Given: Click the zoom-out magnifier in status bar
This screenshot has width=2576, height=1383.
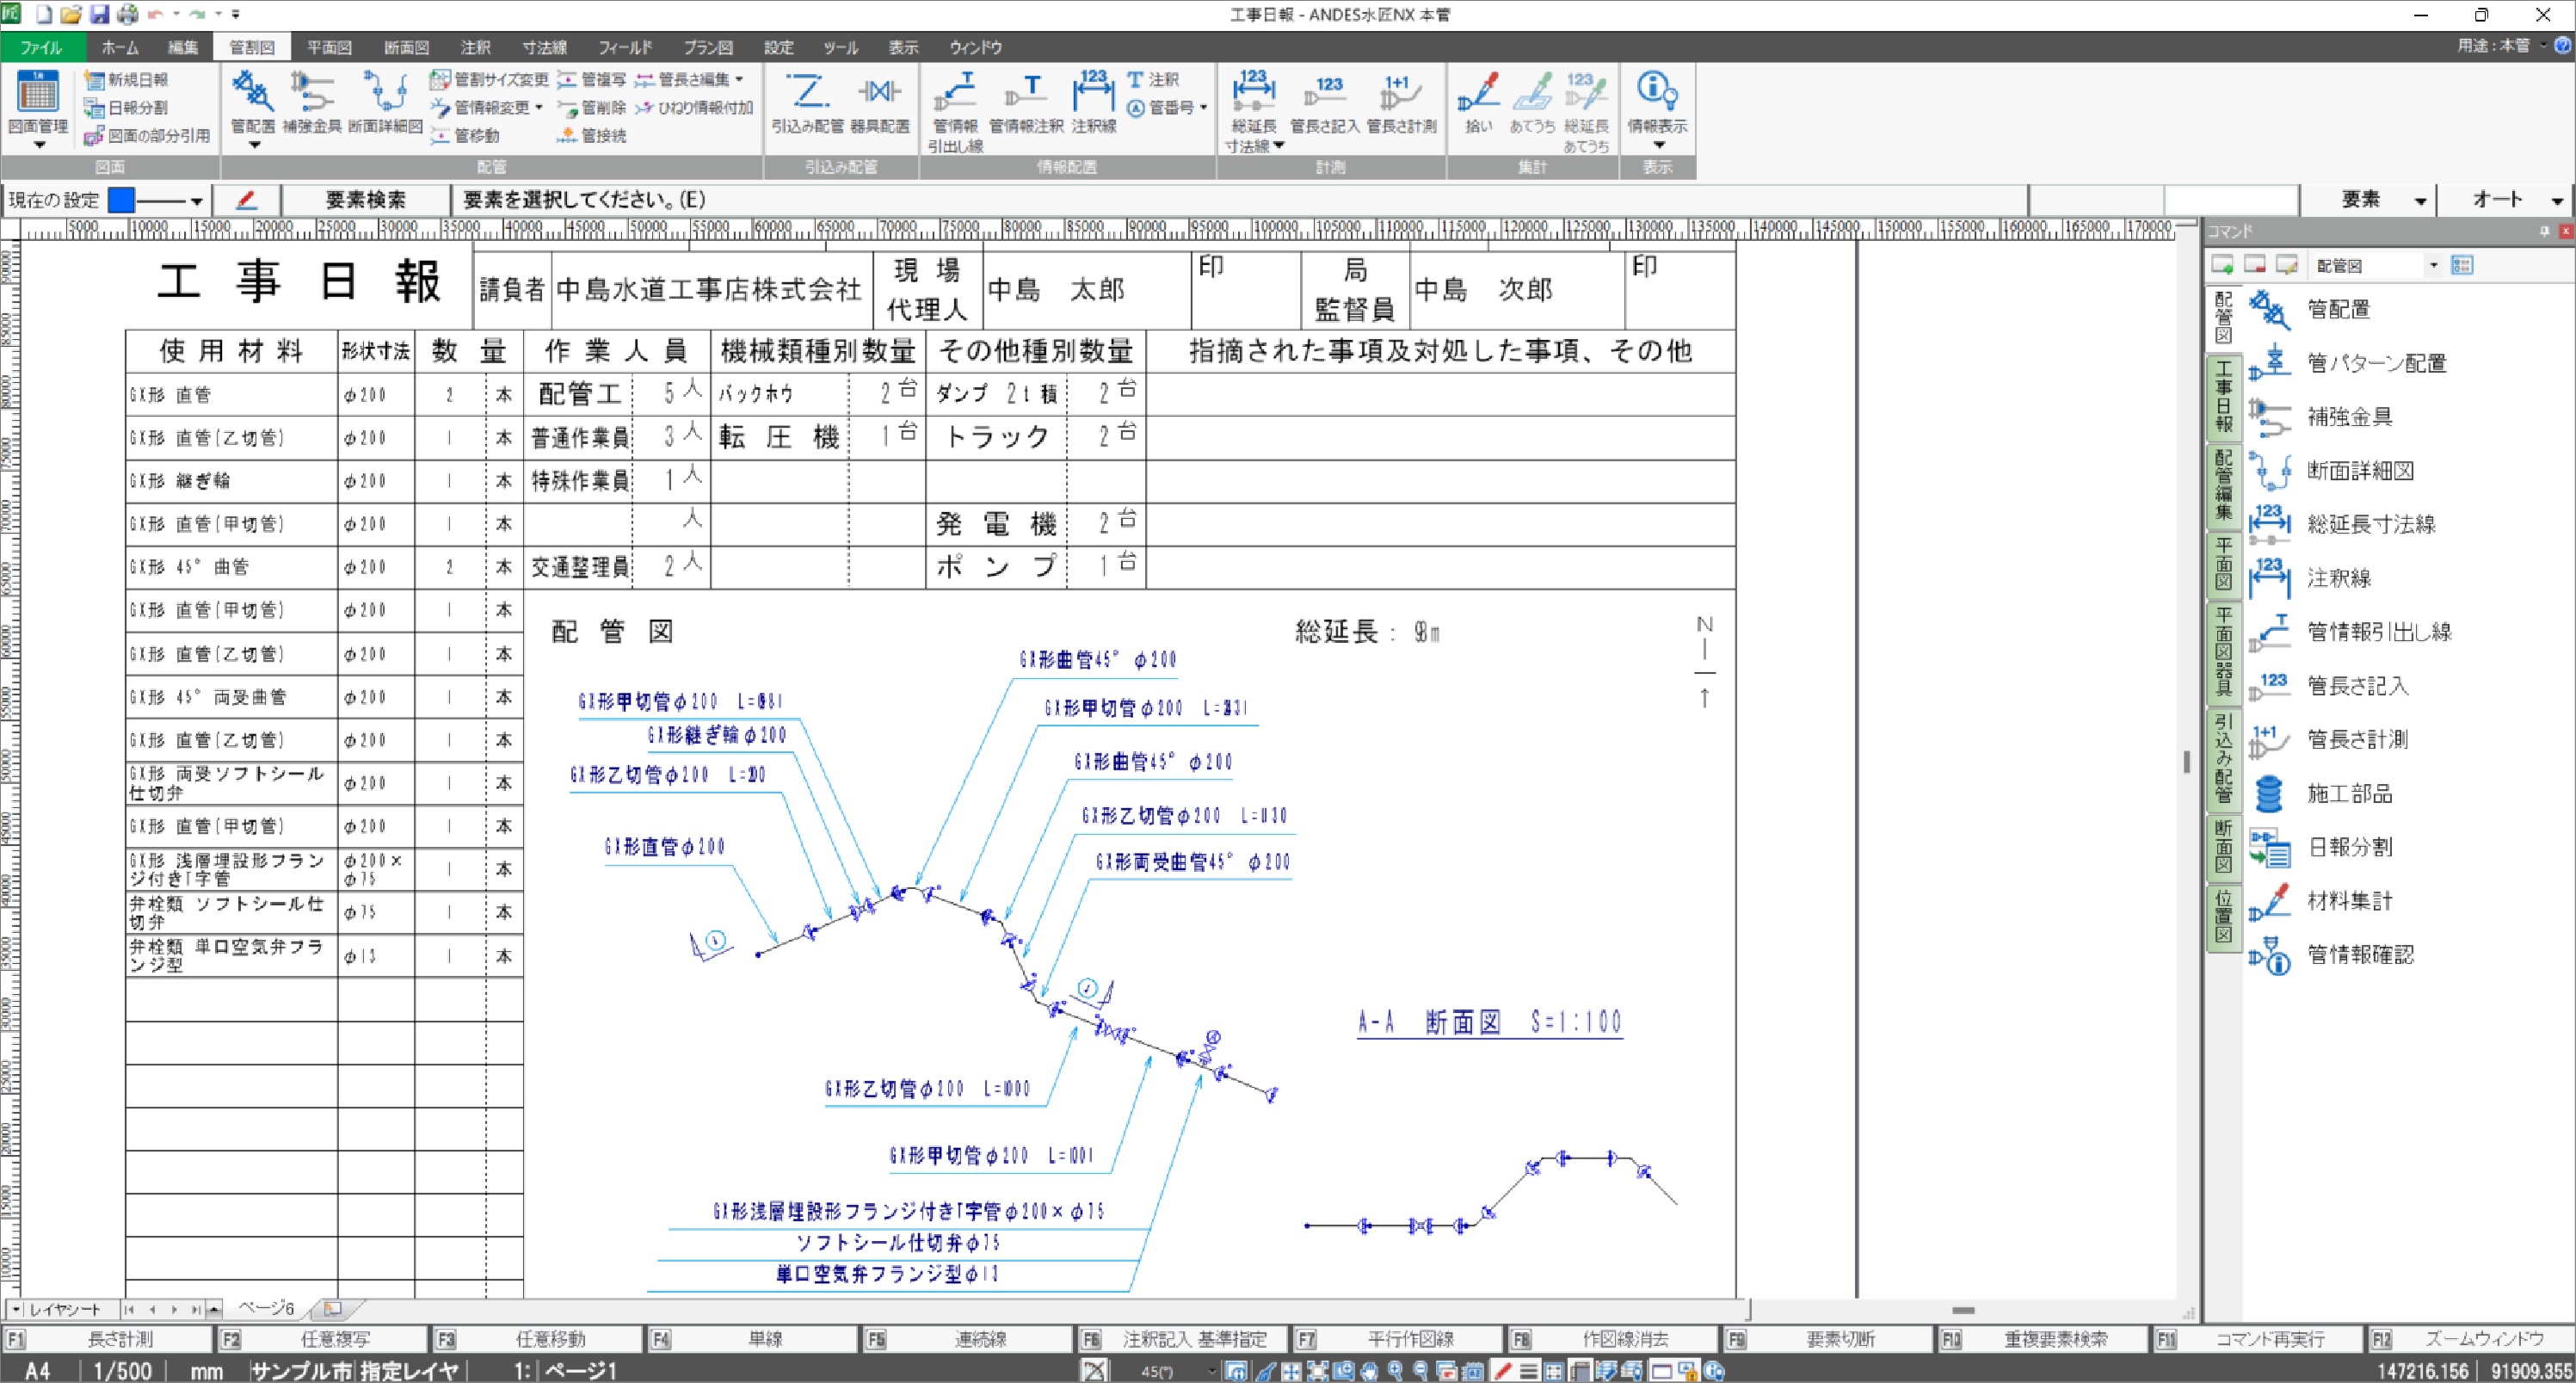Looking at the screenshot, I should [1421, 1371].
